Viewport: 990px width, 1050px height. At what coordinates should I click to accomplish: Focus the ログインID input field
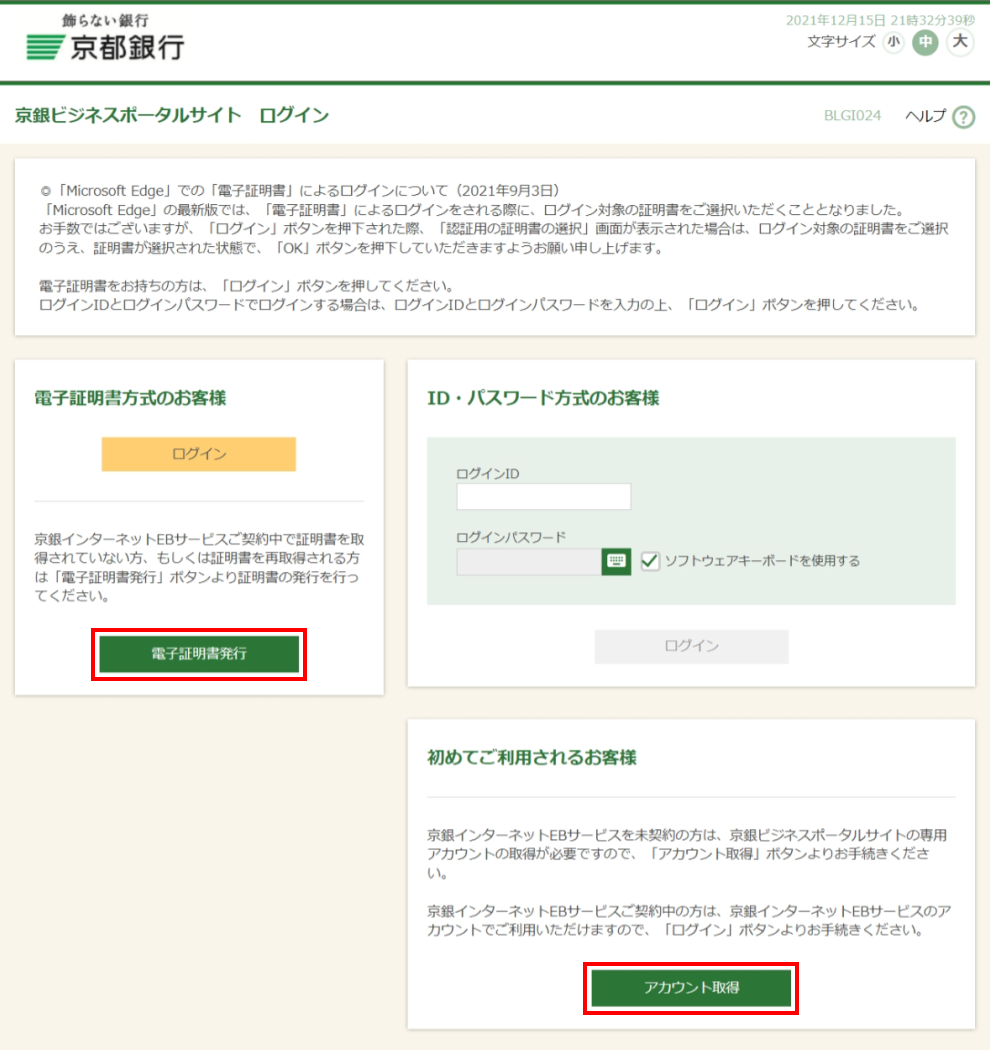click(x=543, y=497)
